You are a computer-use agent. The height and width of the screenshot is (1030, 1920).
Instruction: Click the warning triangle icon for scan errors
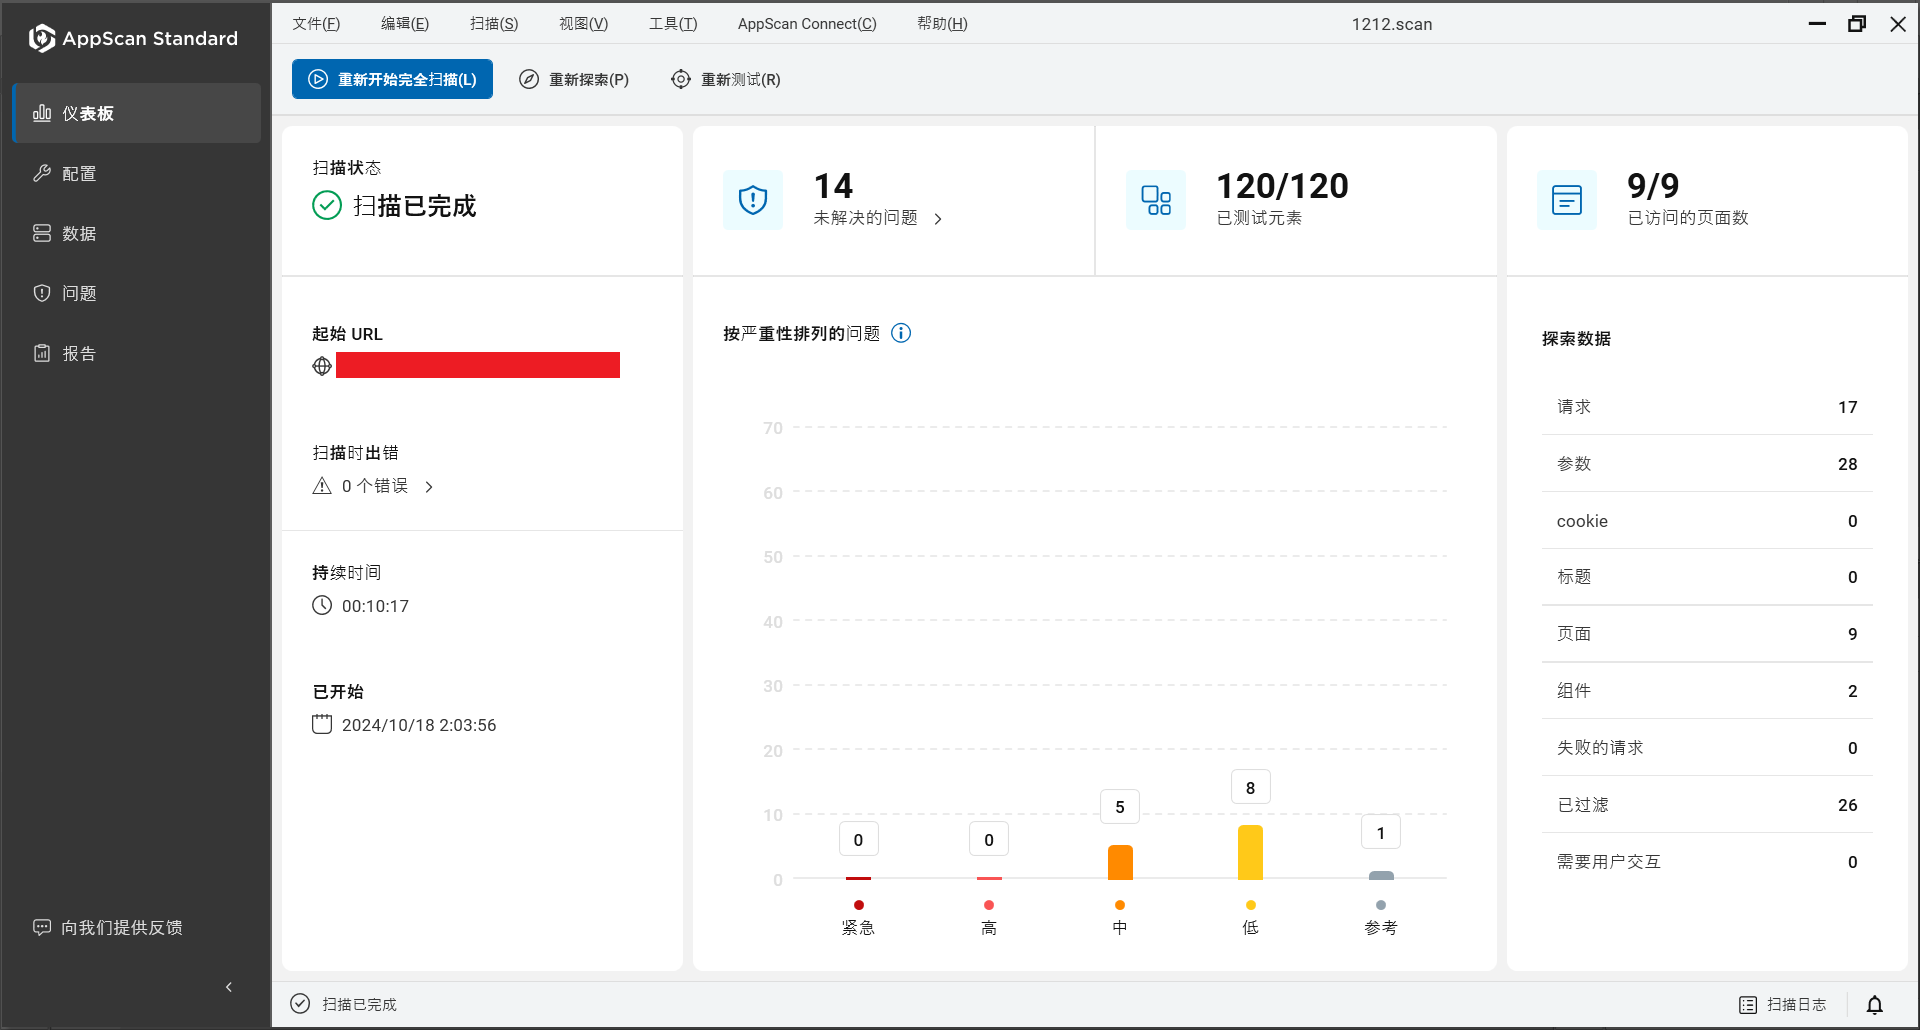(322, 486)
